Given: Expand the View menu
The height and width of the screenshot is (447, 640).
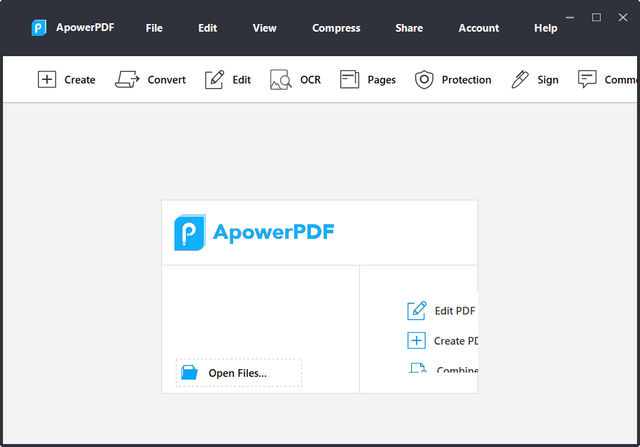Looking at the screenshot, I should click(x=264, y=28).
